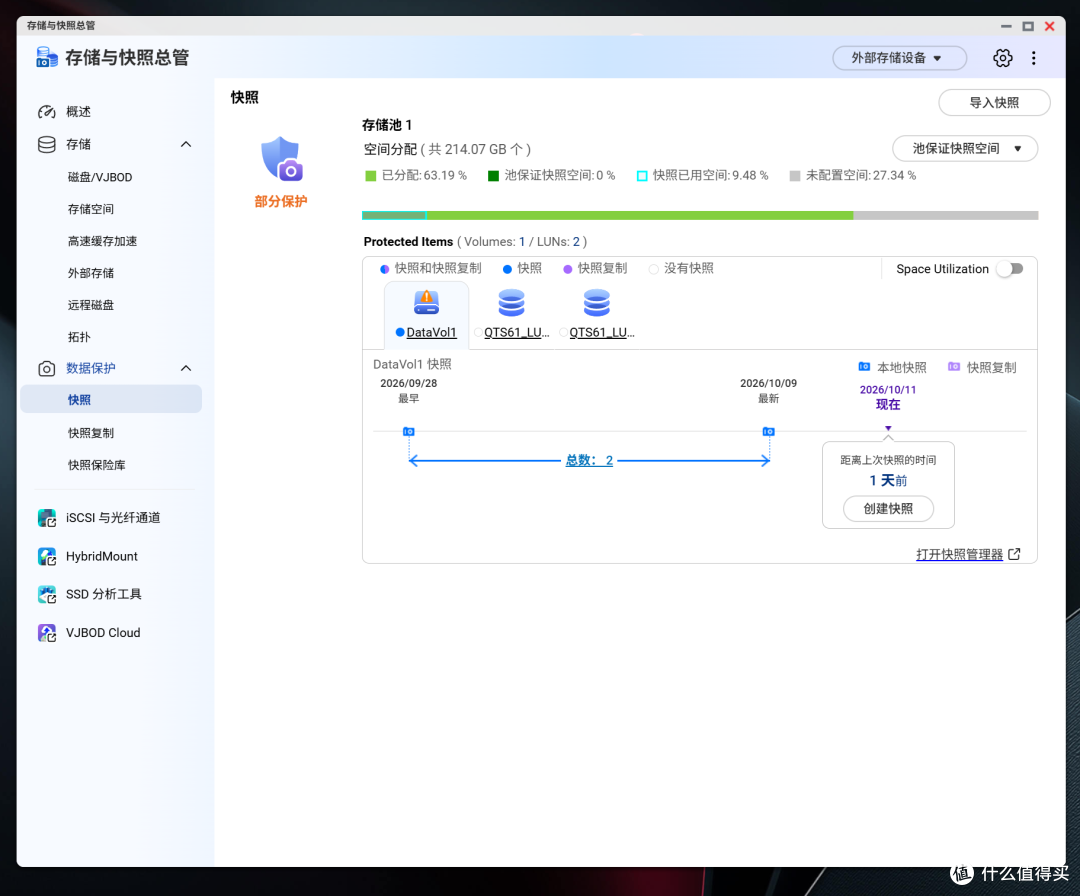Open 磁盘/VJBOD page
Screen dimensions: 1080x896
(100, 177)
